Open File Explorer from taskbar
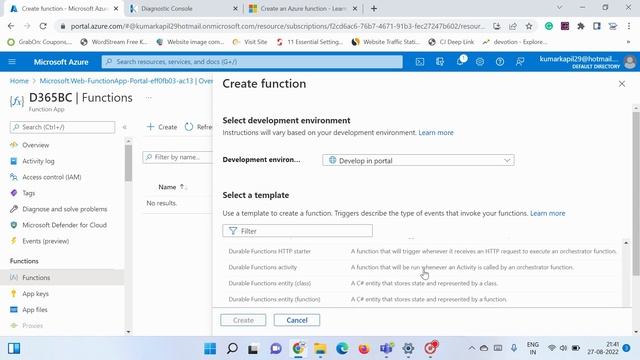Screen dimensions: 640x360 [x=320, y=349]
